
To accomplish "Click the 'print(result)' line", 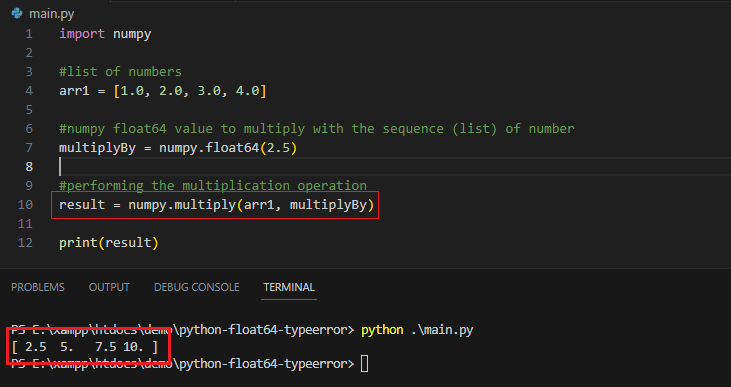I will coord(109,242).
